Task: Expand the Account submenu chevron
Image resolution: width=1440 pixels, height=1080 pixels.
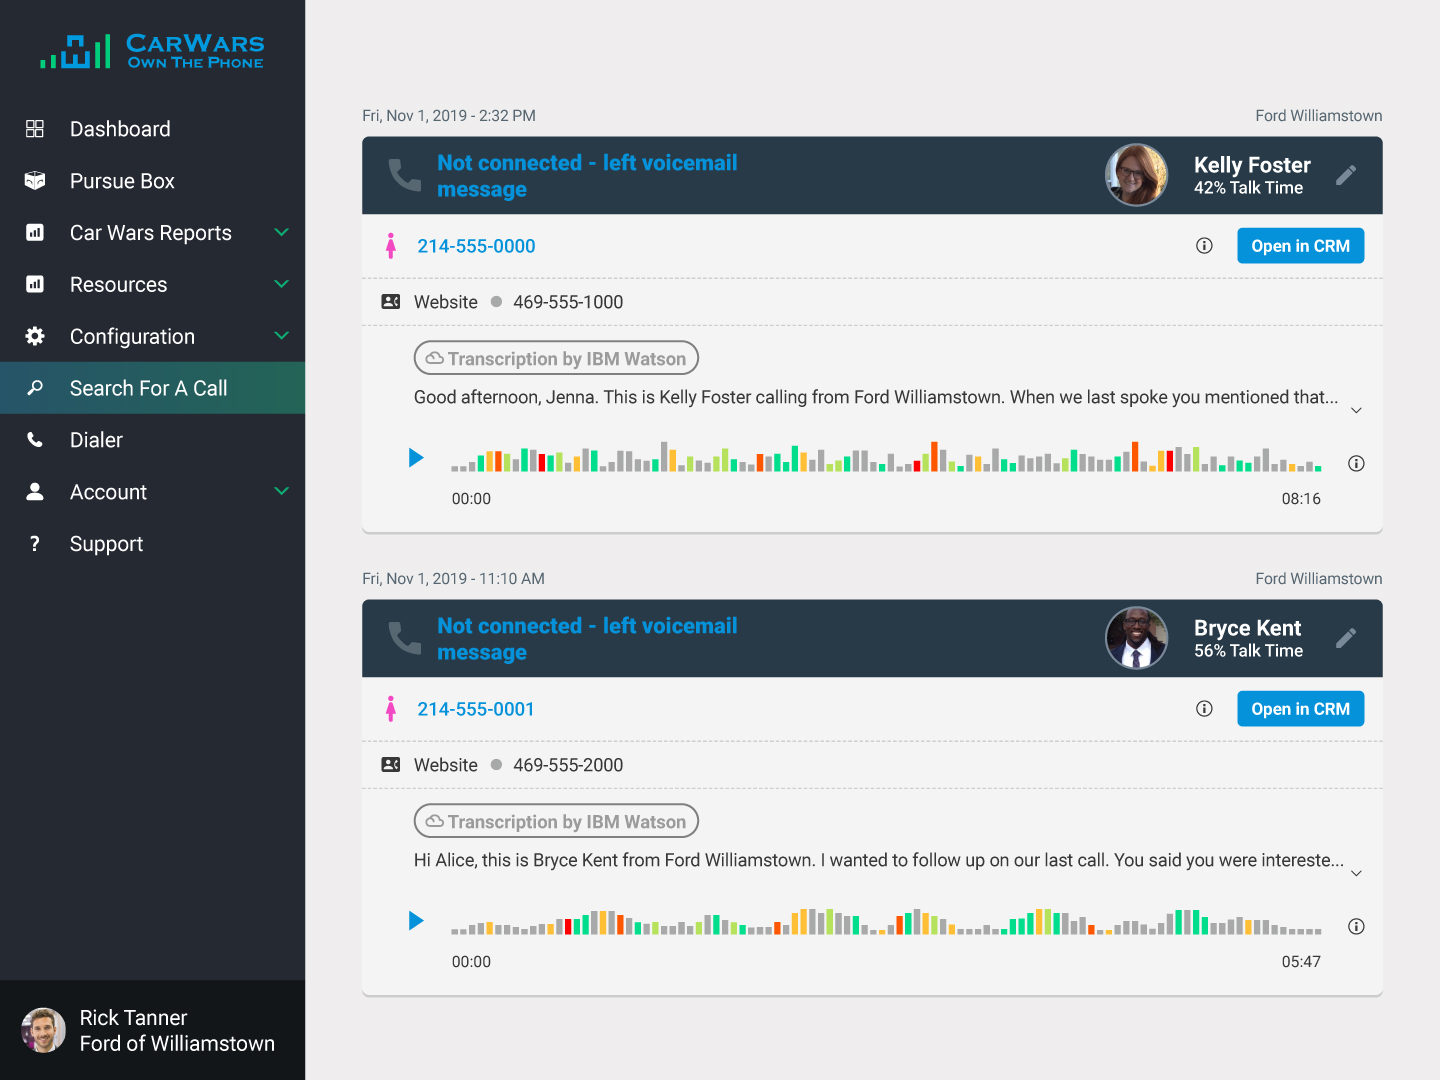Action: [282, 491]
